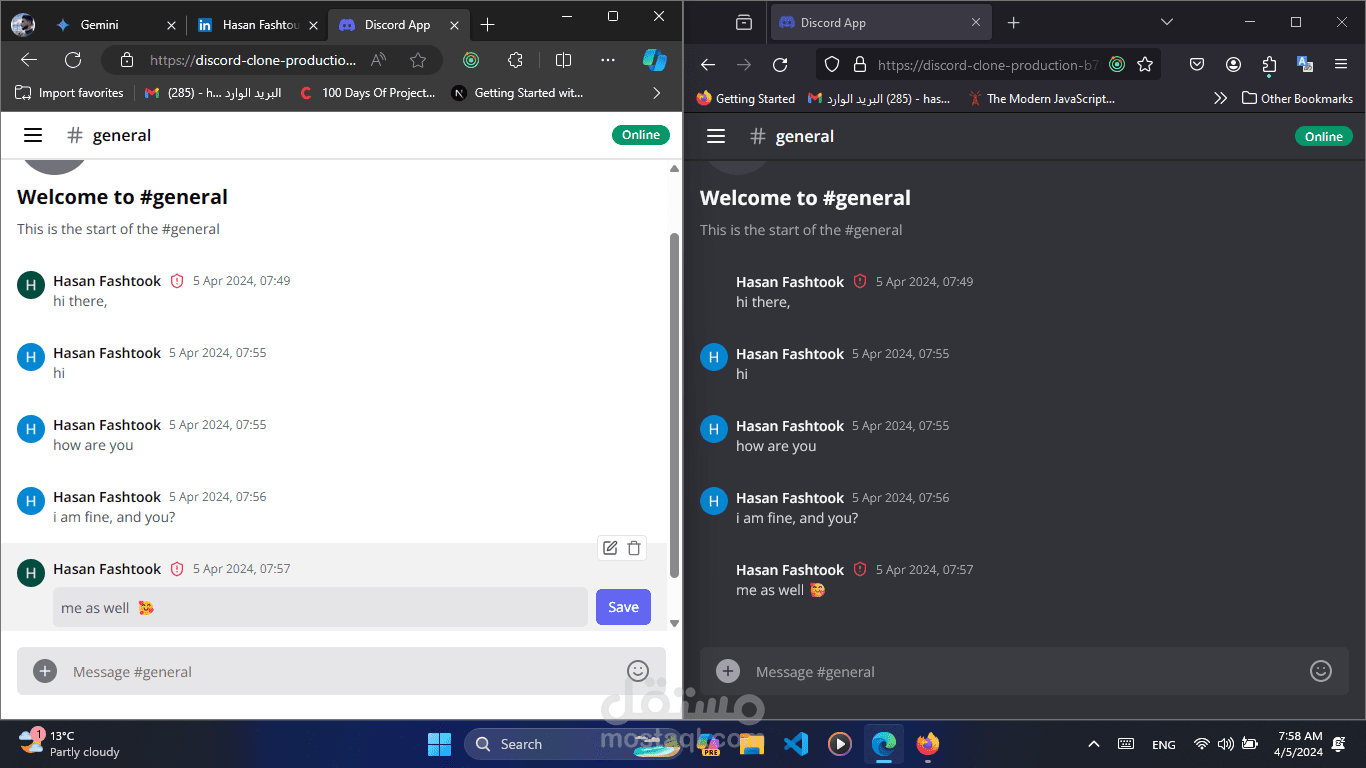Click the Message #general input in Edge

coord(343,671)
